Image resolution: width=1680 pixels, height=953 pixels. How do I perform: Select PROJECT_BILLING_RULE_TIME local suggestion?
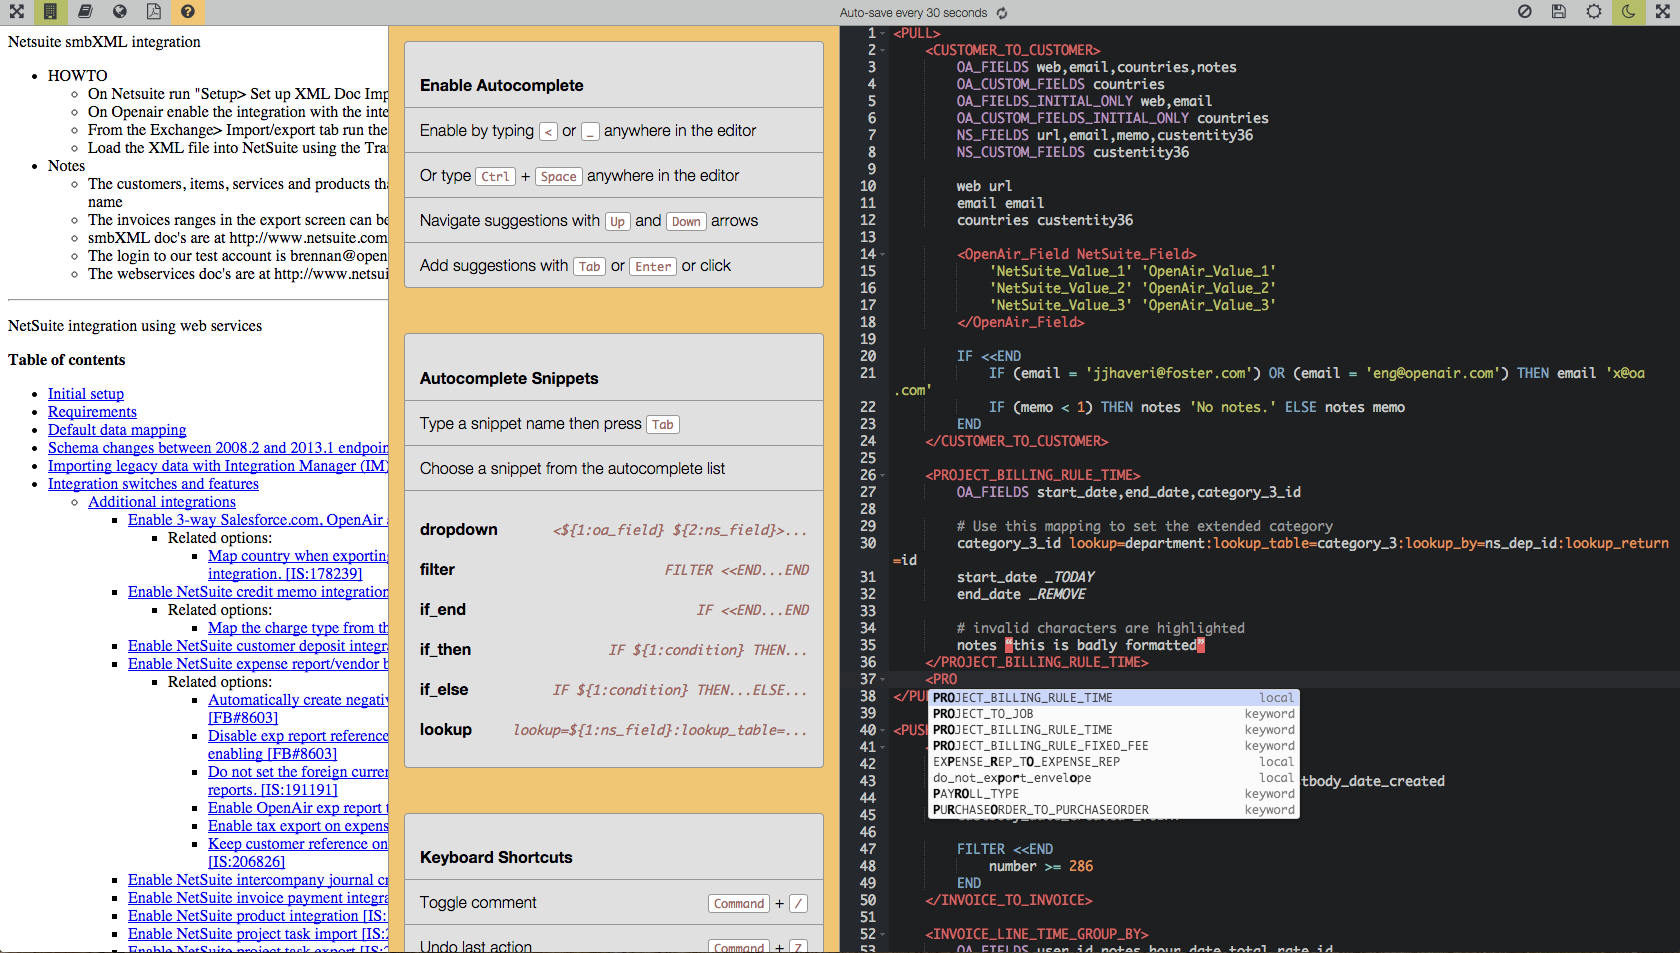[x=1113, y=698]
